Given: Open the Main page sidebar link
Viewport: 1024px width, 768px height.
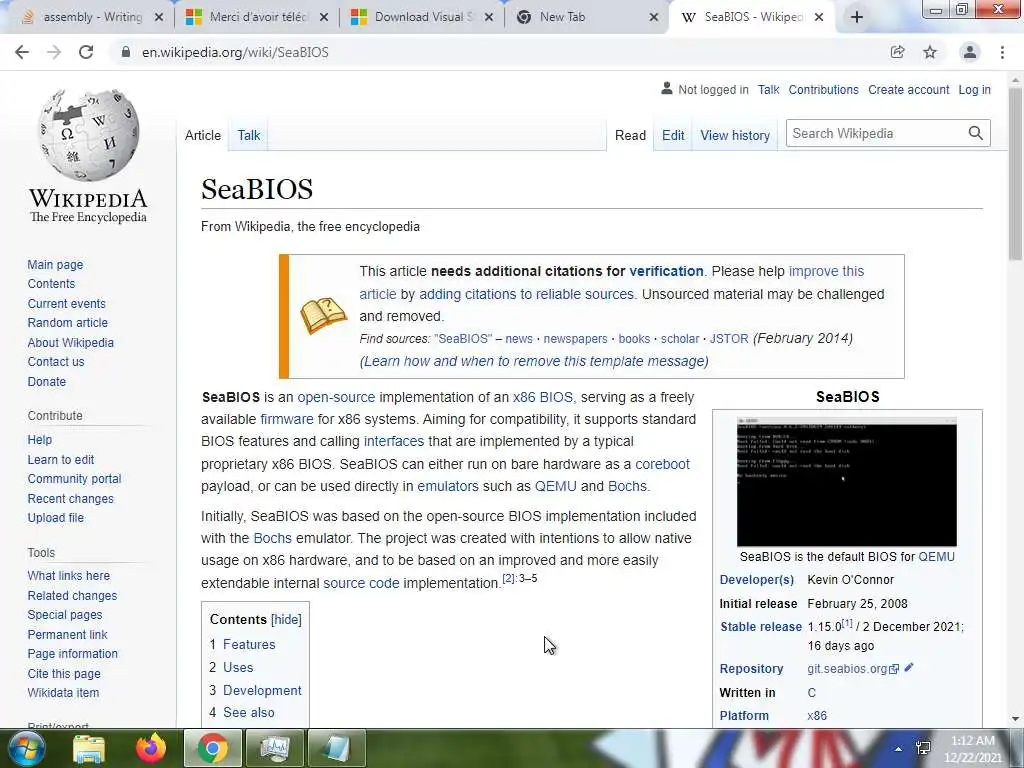Looking at the screenshot, I should pos(55,264).
